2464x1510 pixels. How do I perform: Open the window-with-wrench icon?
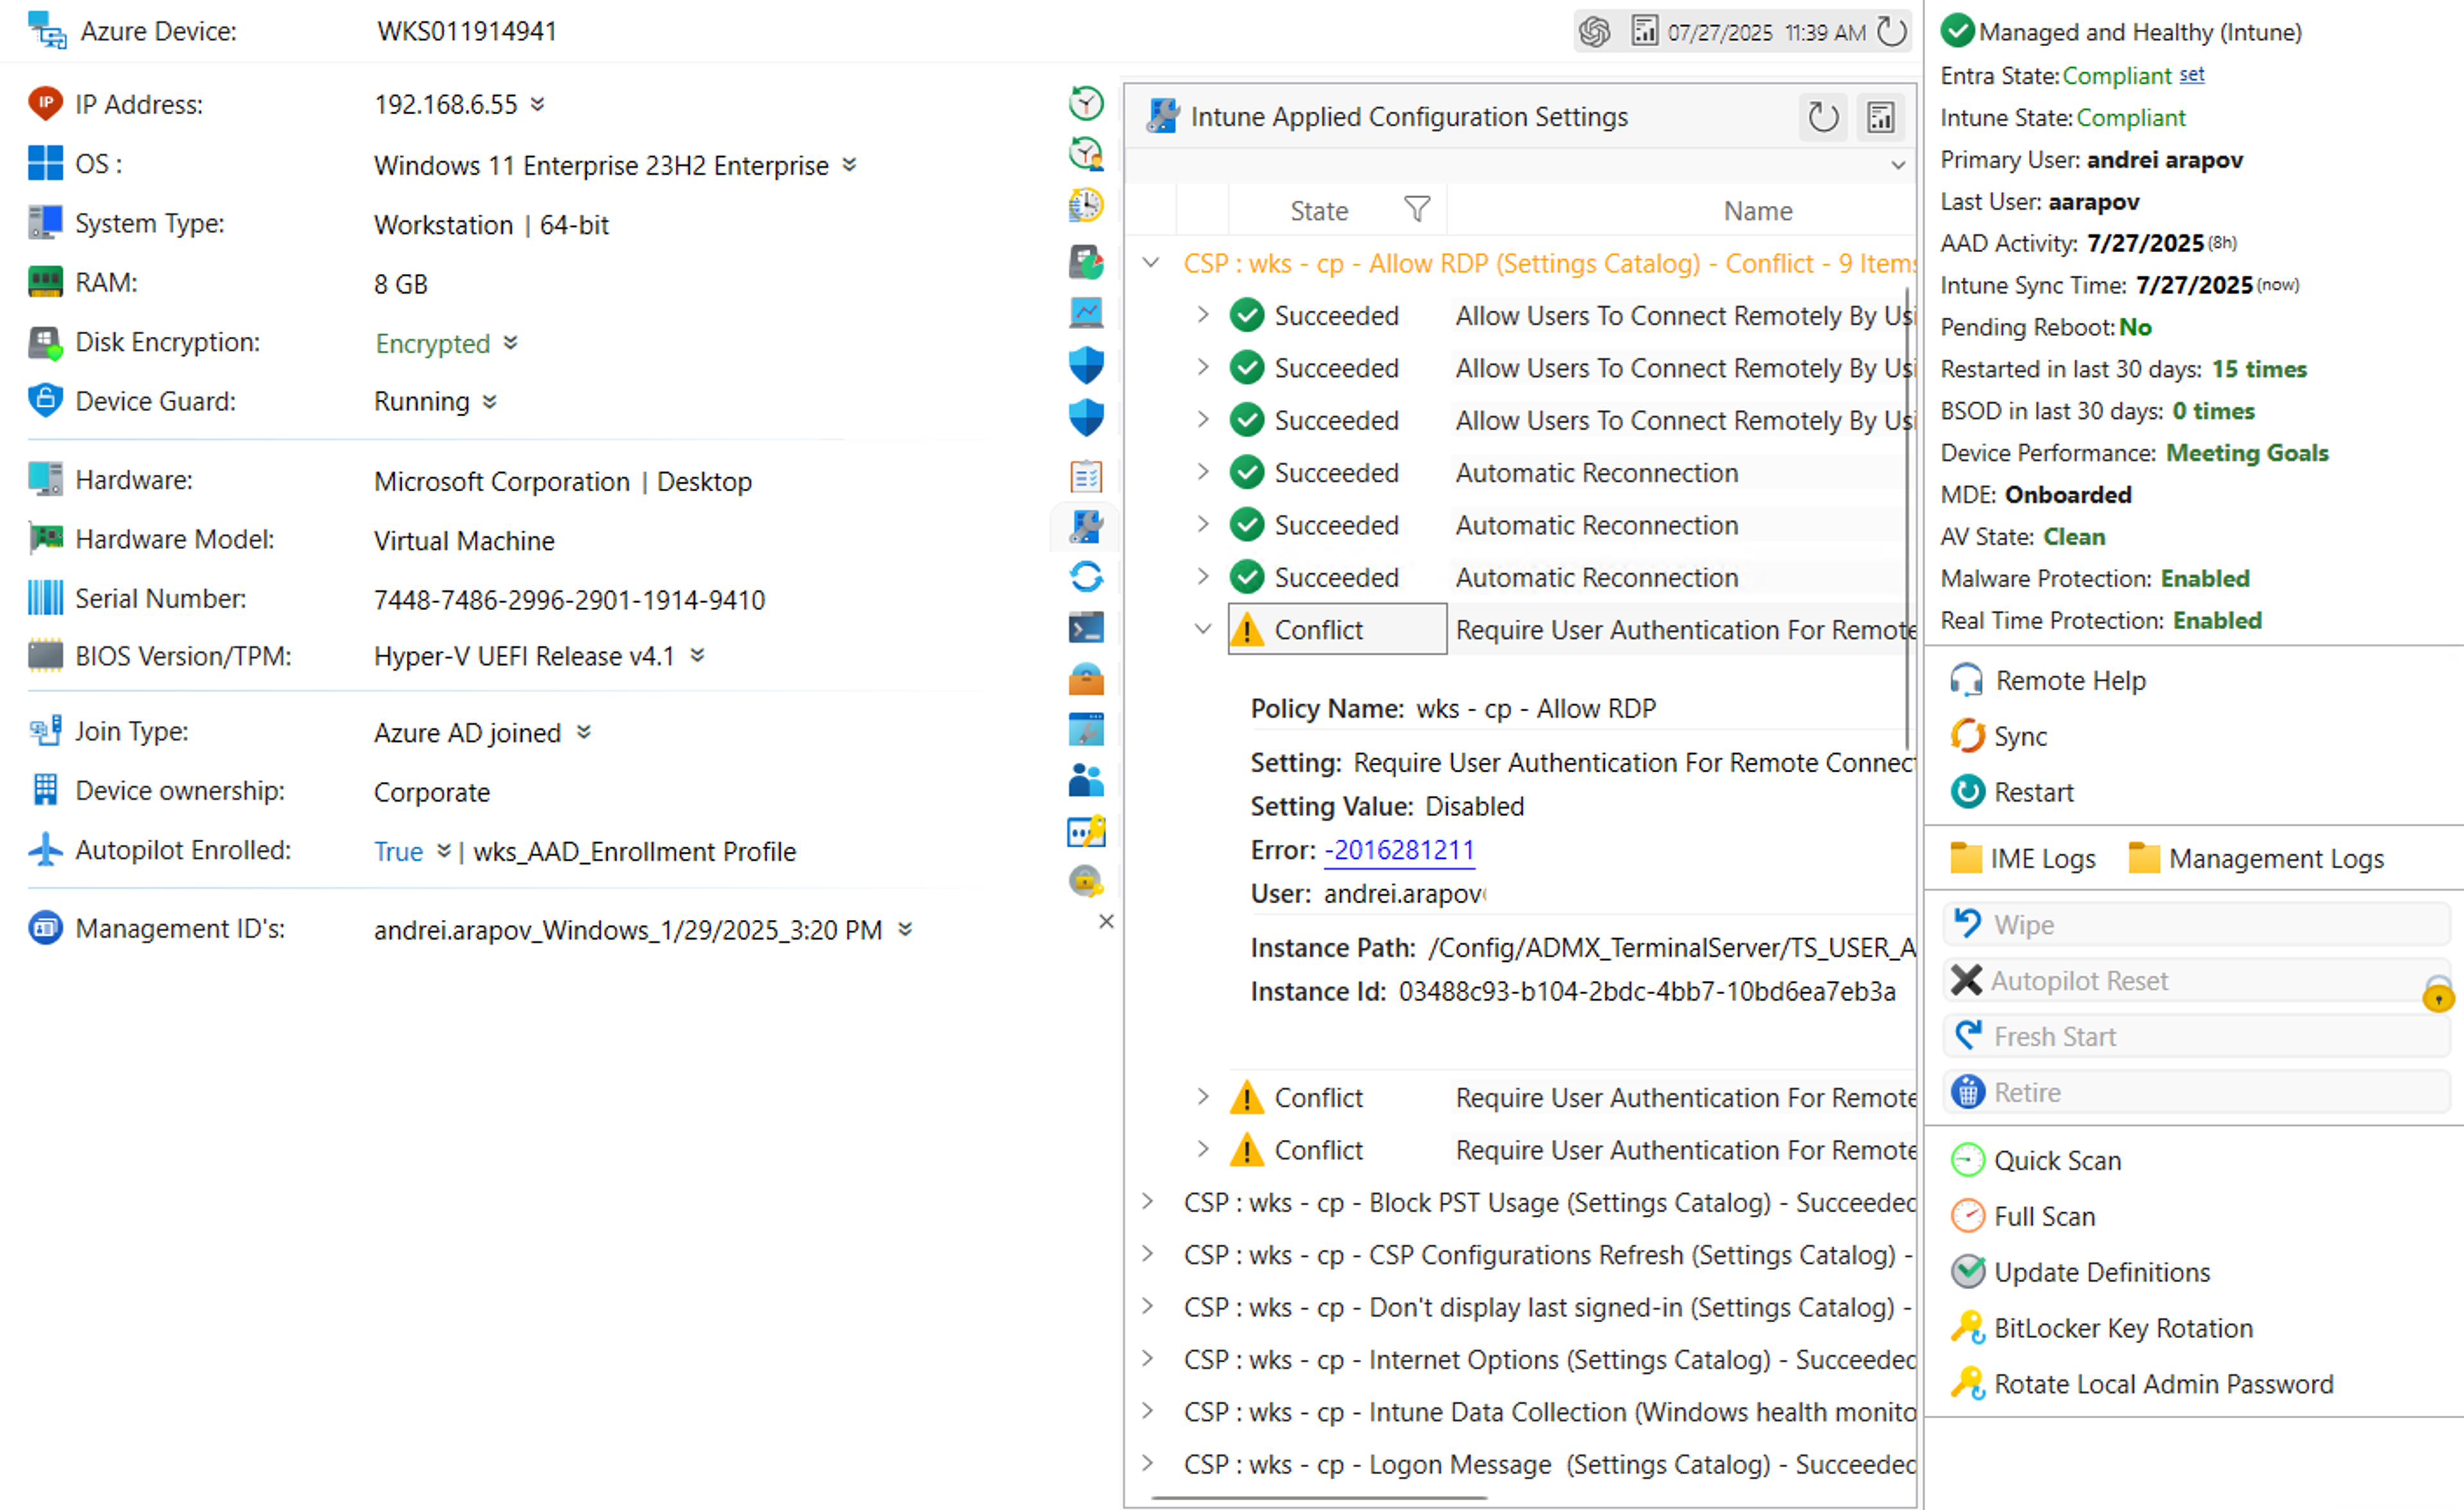(1086, 730)
